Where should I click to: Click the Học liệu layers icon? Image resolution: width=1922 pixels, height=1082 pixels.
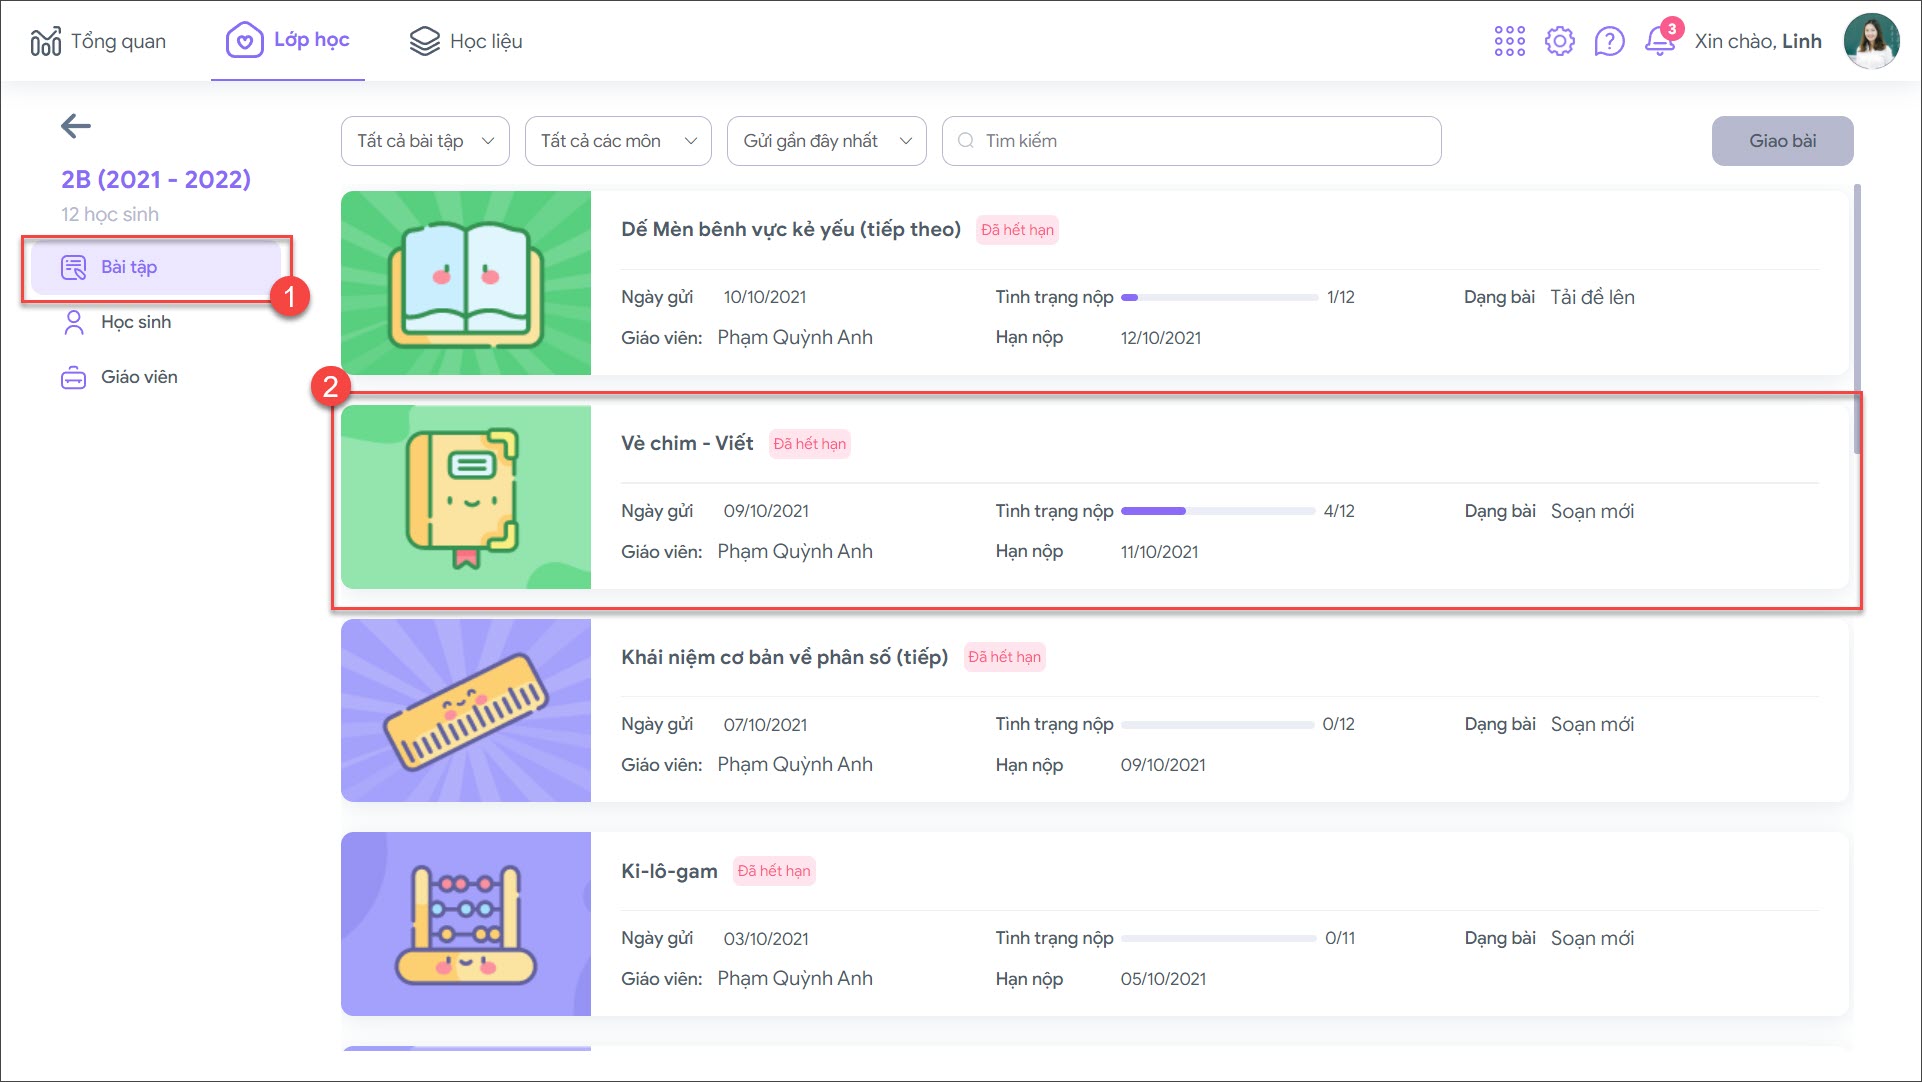[x=425, y=41]
